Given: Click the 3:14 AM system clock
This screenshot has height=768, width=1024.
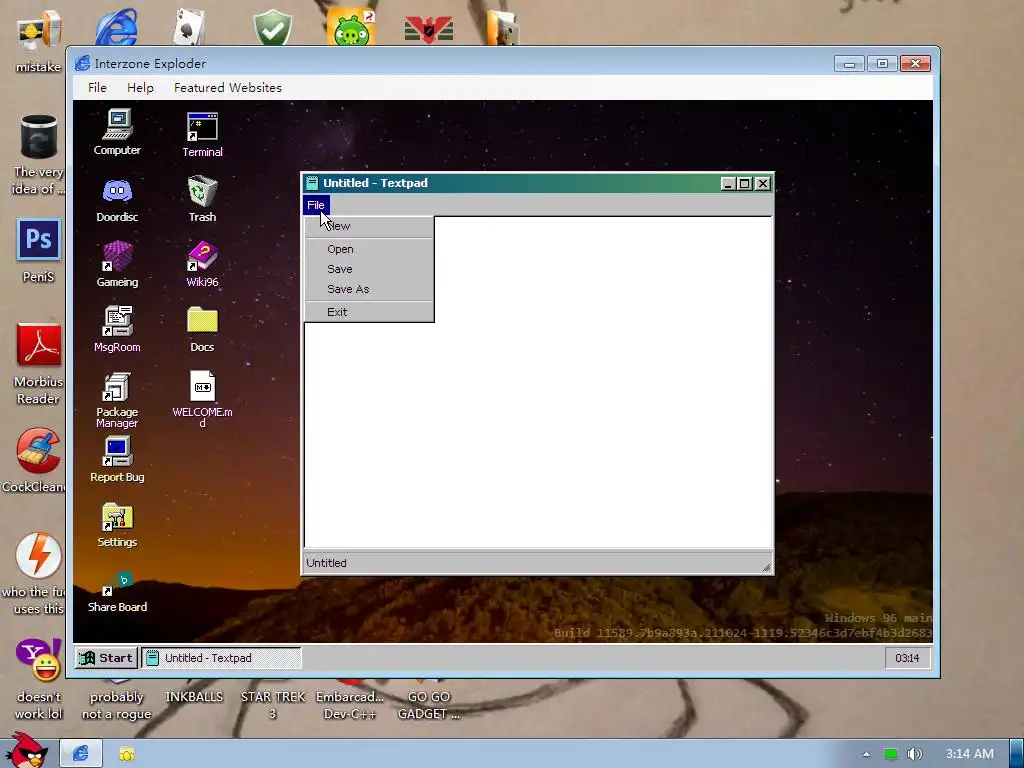Looking at the screenshot, I should coord(970,754).
